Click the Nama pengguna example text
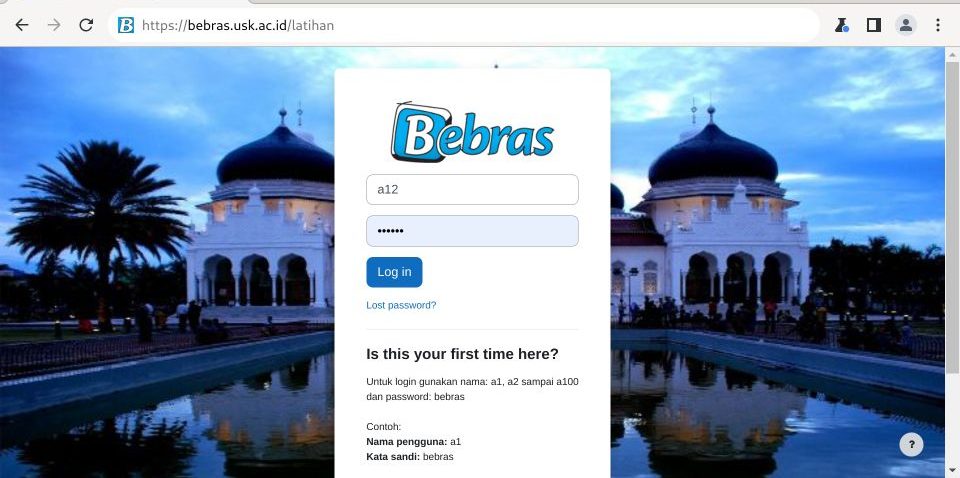Screen dimensions: 960x478 [413, 442]
